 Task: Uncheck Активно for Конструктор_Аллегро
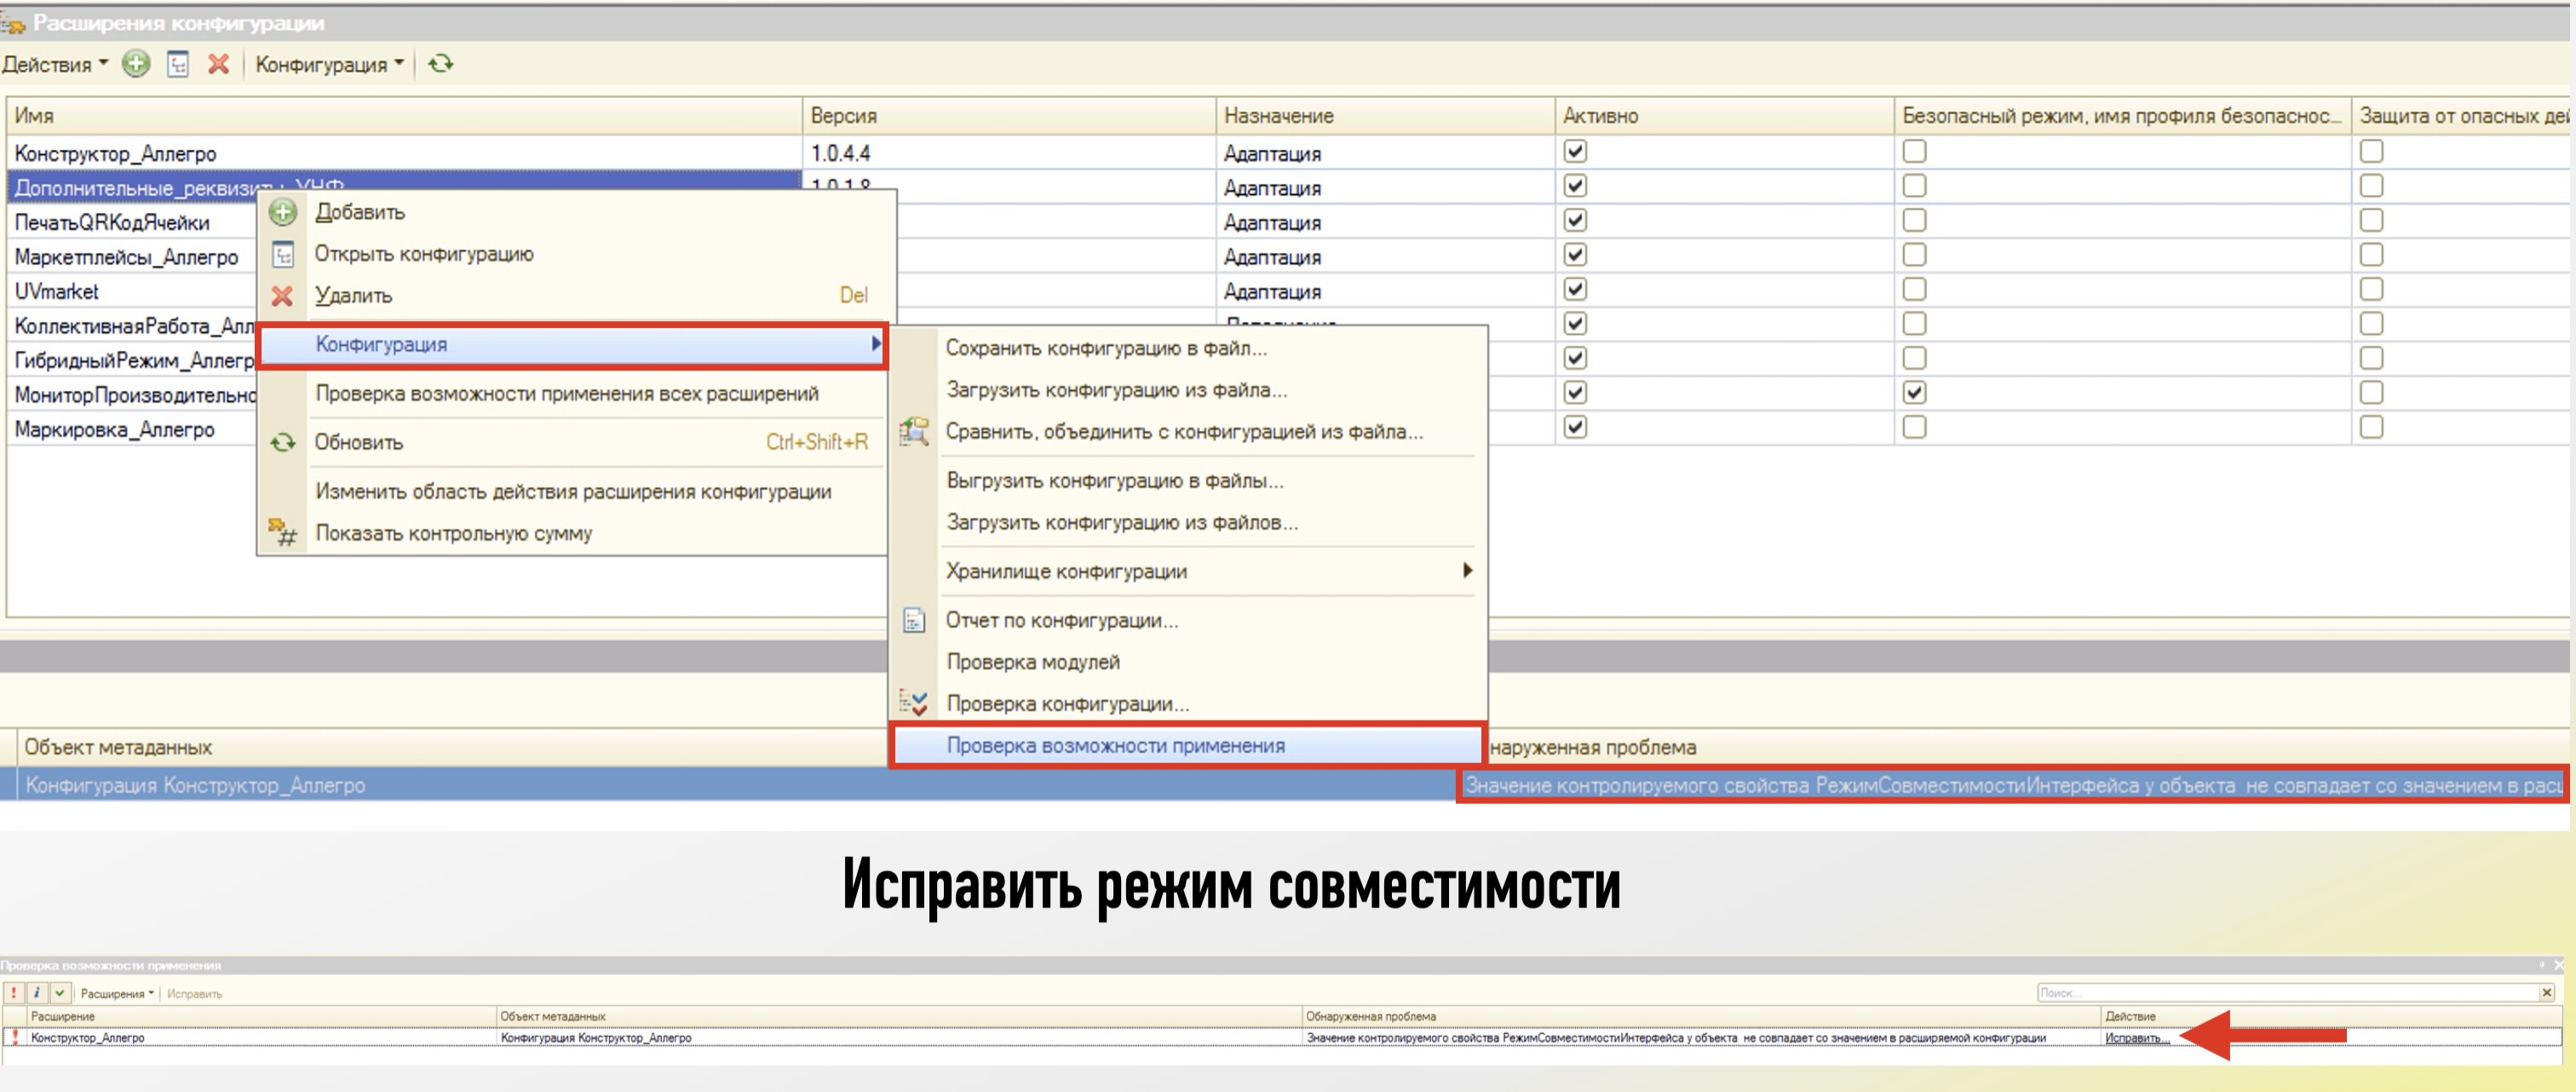click(1575, 152)
